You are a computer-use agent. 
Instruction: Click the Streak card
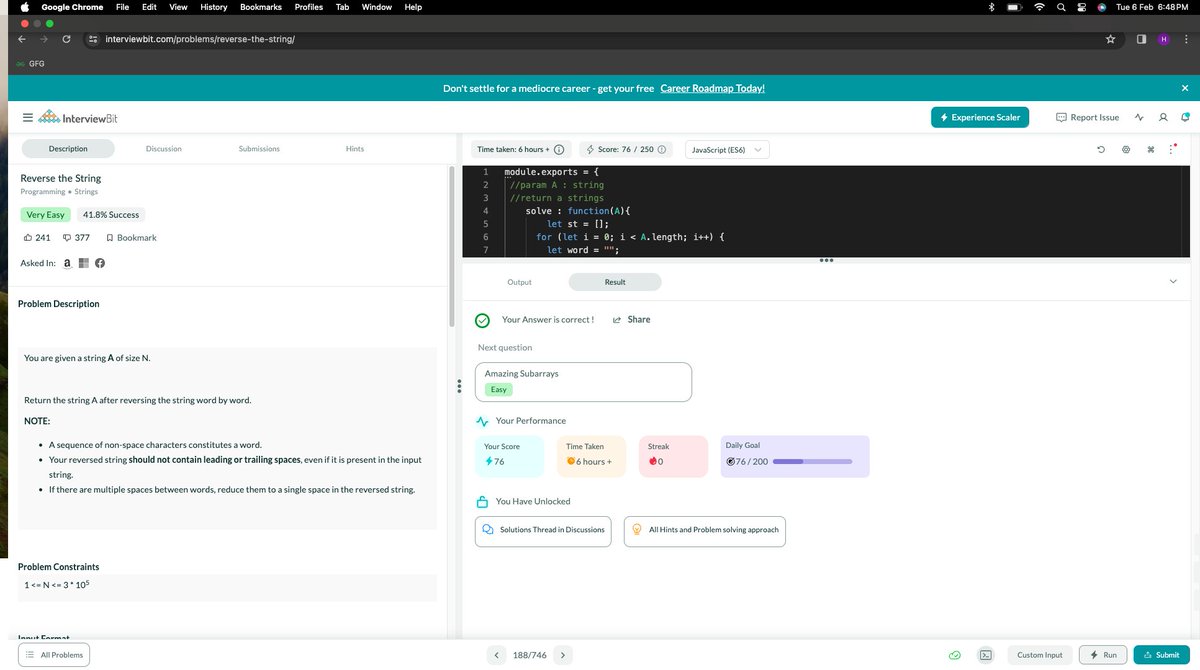point(672,456)
